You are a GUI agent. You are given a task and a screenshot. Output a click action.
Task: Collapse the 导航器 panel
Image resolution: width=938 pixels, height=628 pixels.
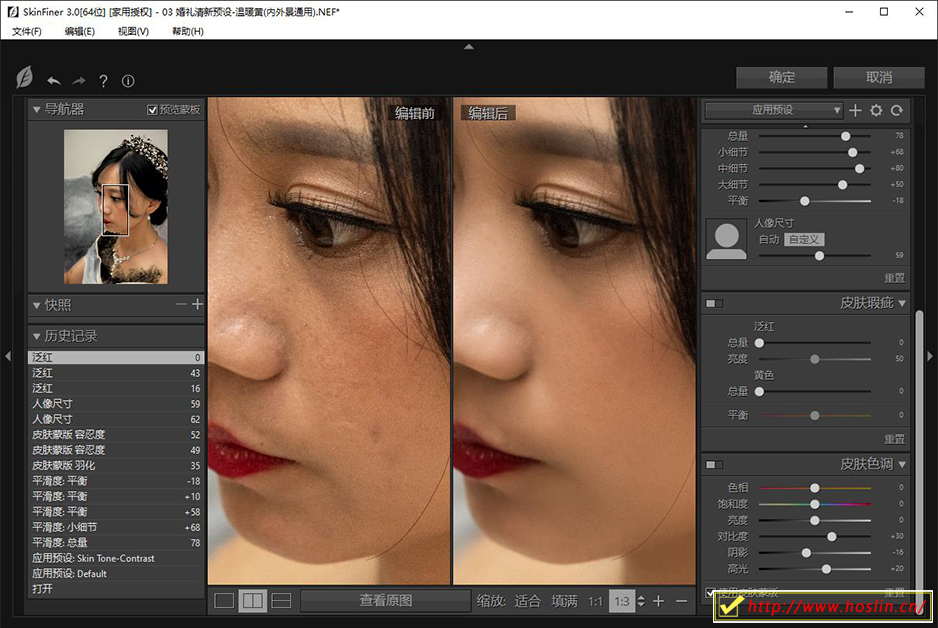37,109
